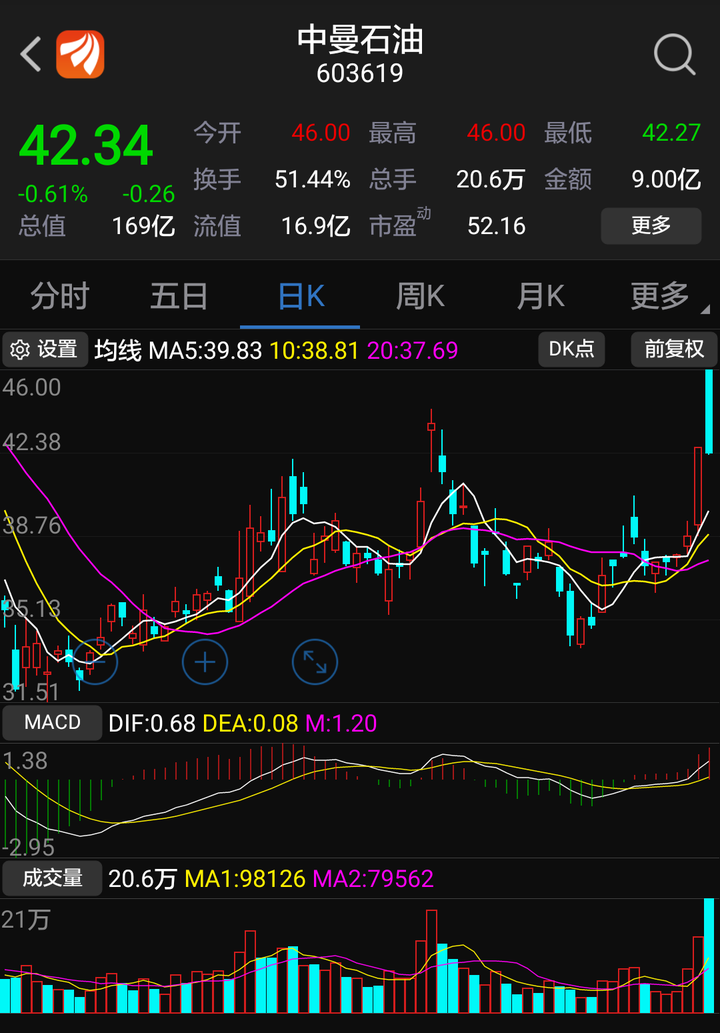Tap DIF:0.68 MACD value

(152, 723)
